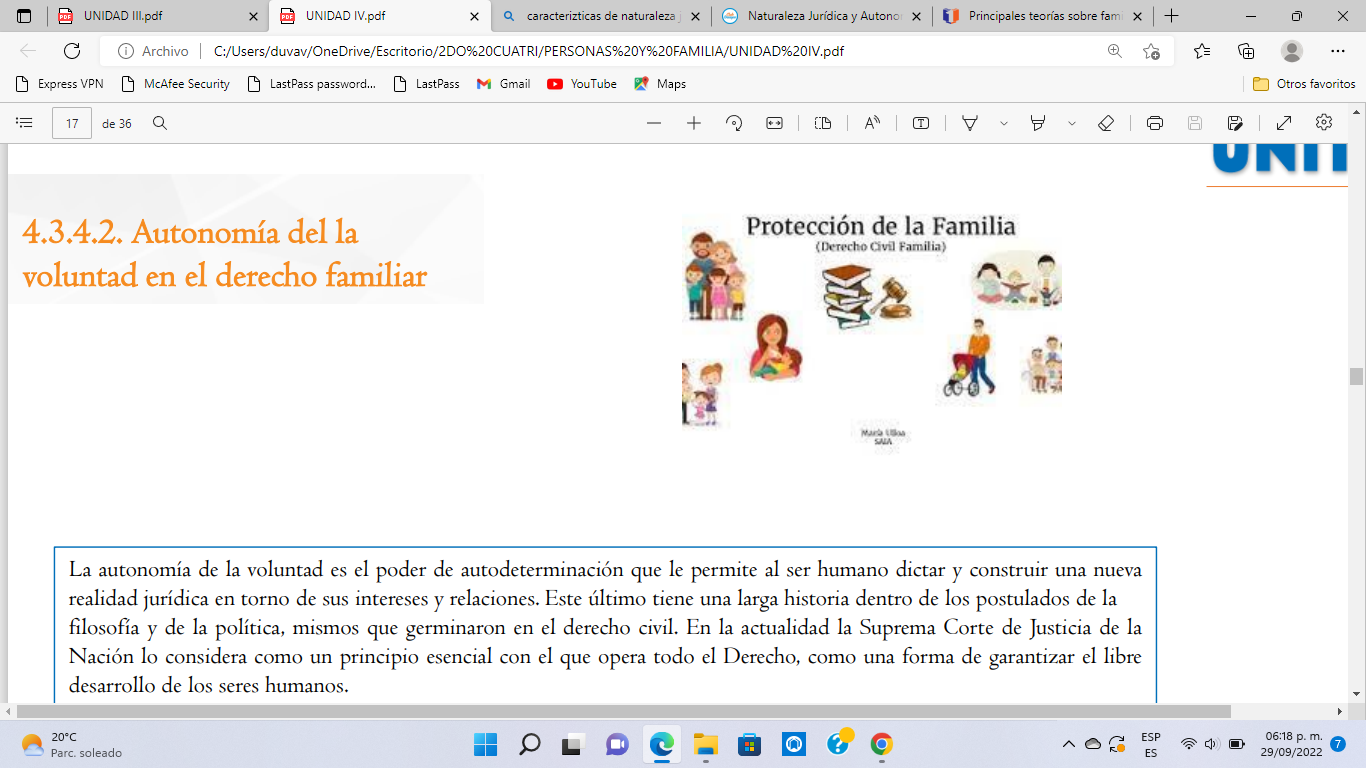Select the Erase tool
This screenshot has height=768, width=1366.
(1106, 122)
